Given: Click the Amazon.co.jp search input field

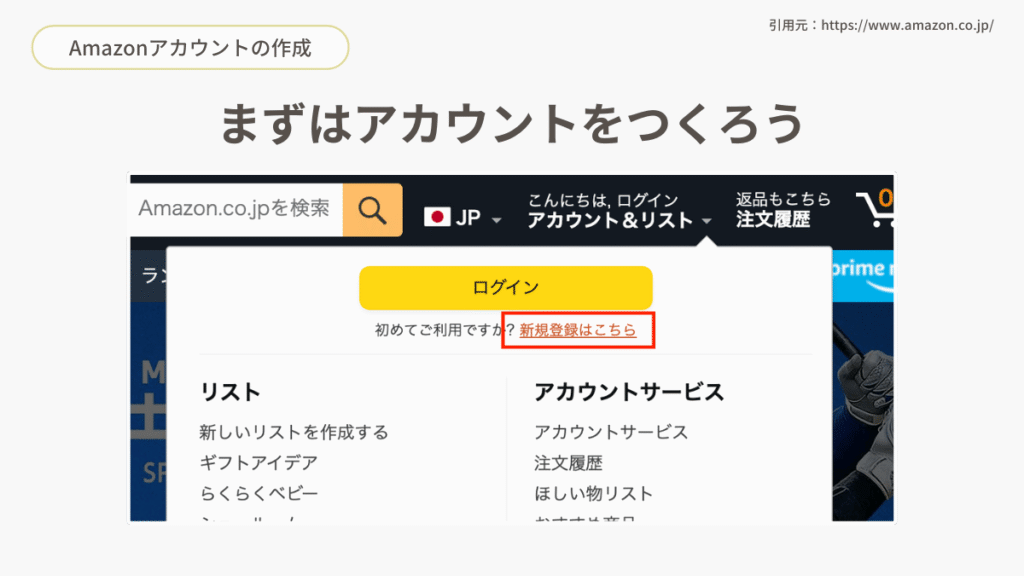Looking at the screenshot, I should click(236, 210).
